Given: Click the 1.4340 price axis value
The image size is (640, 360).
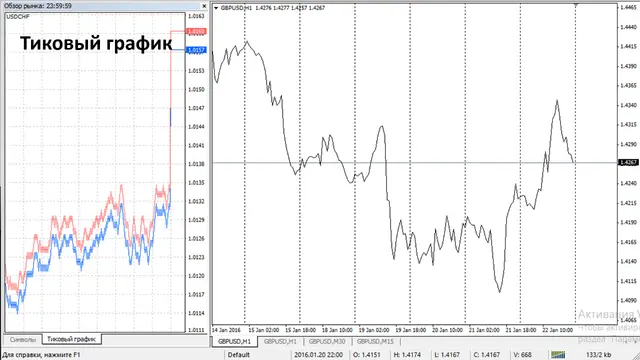Looking at the screenshot, I should pyautogui.click(x=628, y=105).
